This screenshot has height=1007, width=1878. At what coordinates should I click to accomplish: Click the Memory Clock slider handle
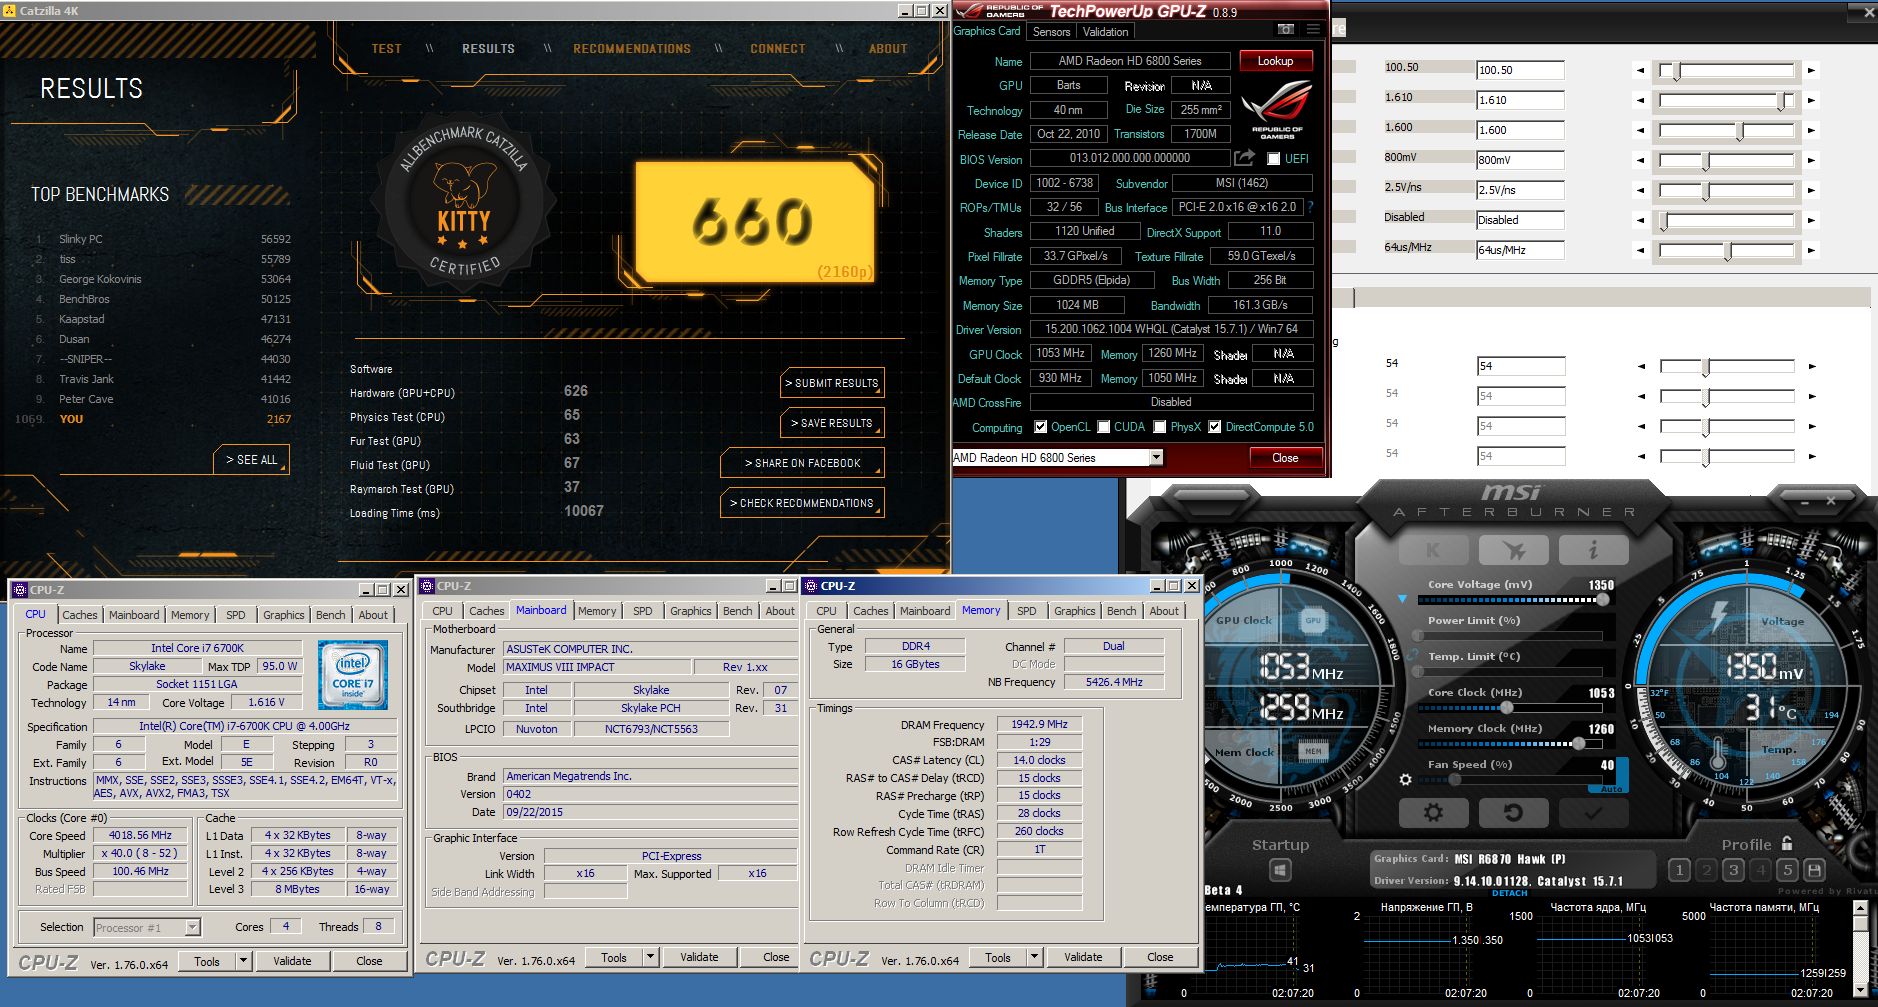point(1578,744)
